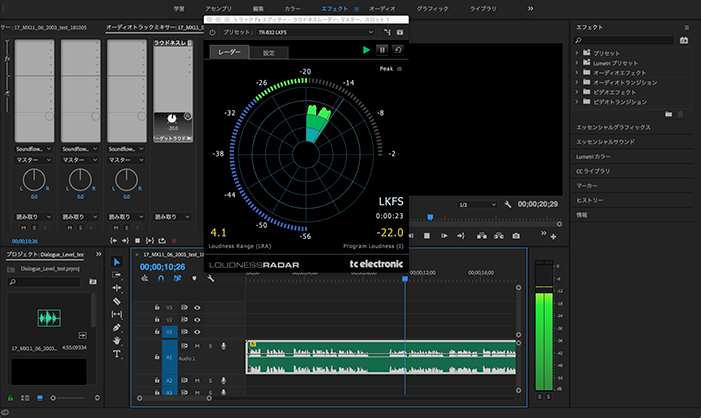The image size is (701, 418).
Task: Select the Type tool
Action: 117,353
